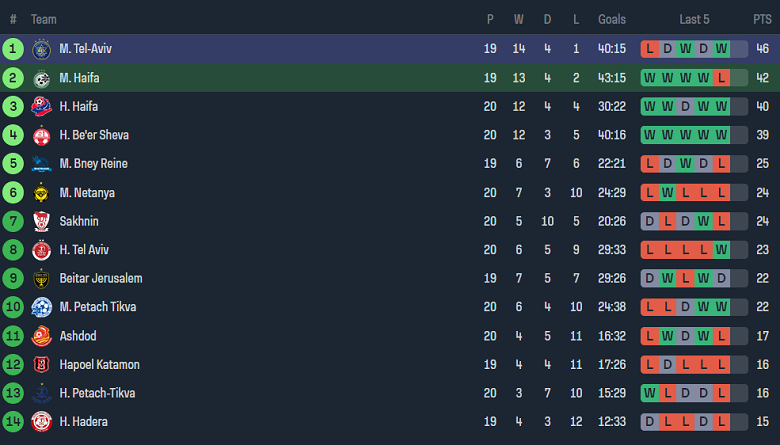Screen dimensions: 780x445
Task: Open the H. Haifa team link
Action: [x=78, y=107]
